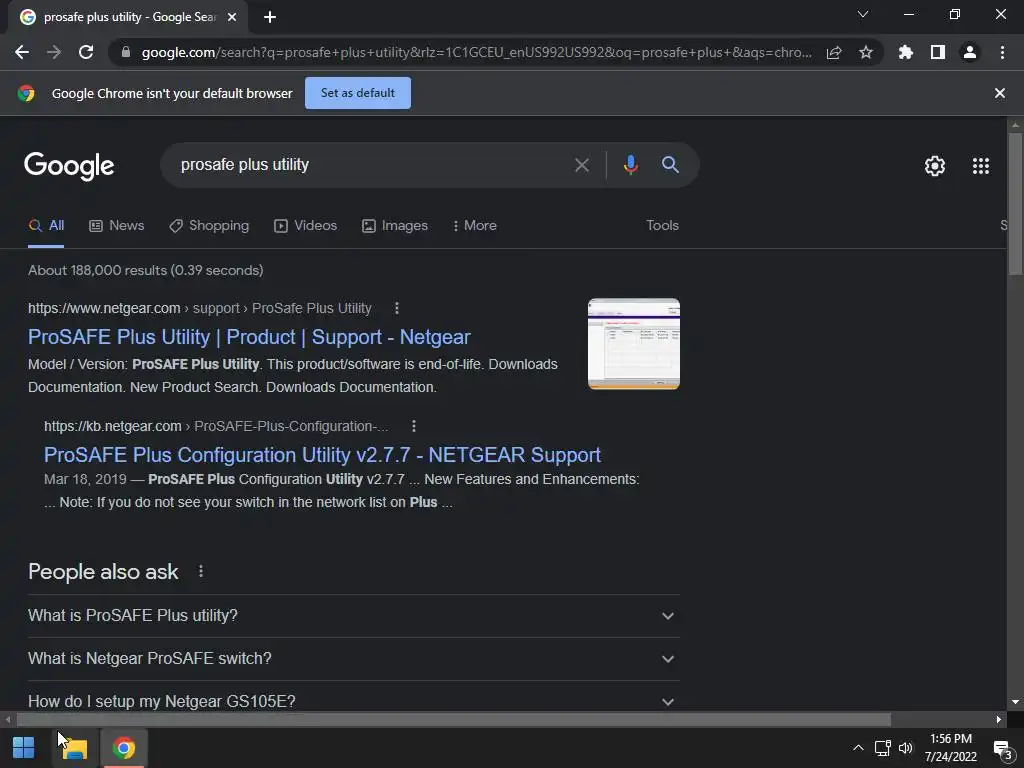The height and width of the screenshot is (768, 1024).
Task: Open the taskbar clock and date
Action: pos(951,748)
